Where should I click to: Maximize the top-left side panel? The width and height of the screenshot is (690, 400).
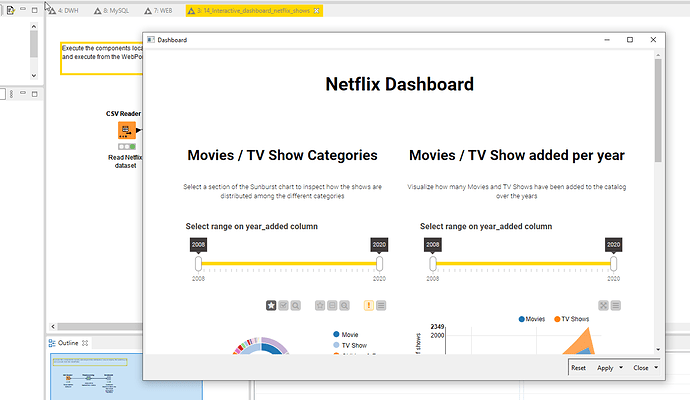(x=34, y=10)
